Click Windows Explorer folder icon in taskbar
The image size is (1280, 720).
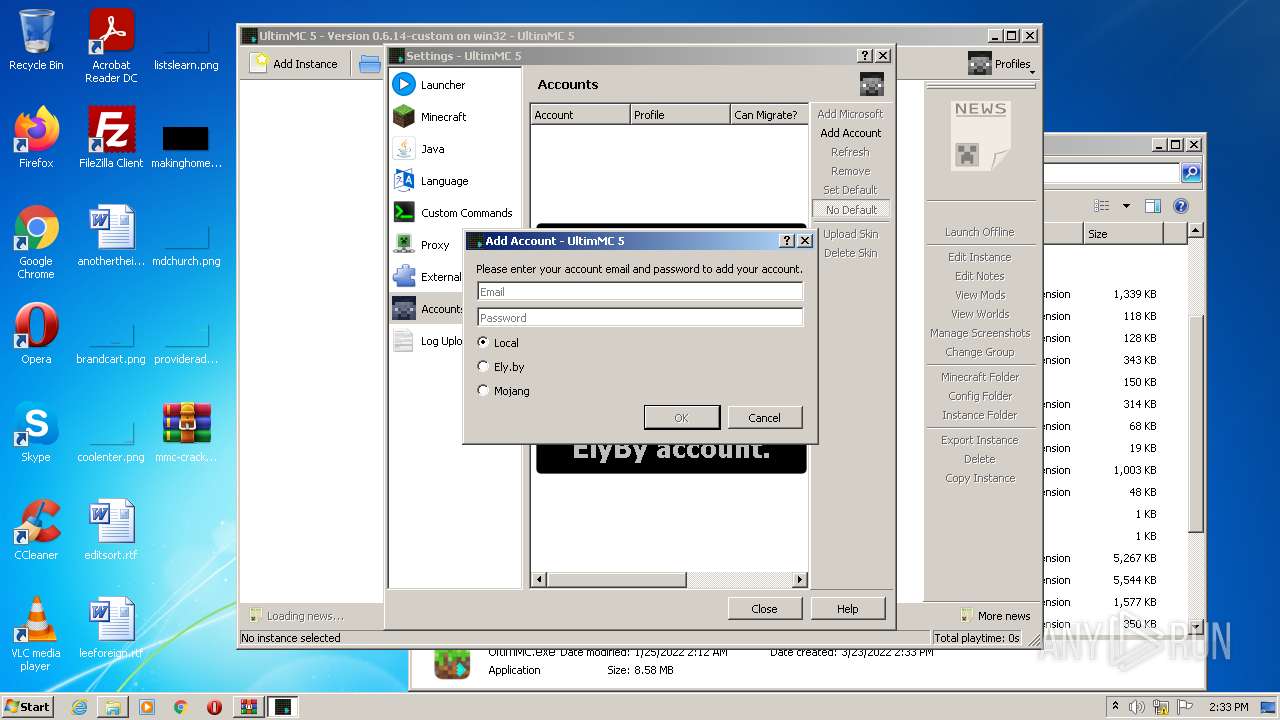tap(113, 707)
